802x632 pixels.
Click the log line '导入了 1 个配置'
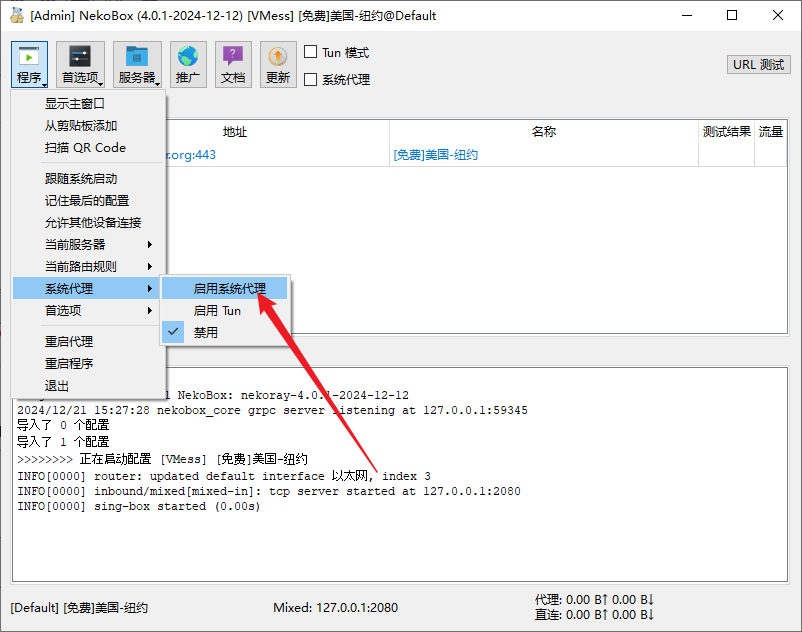tap(63, 442)
